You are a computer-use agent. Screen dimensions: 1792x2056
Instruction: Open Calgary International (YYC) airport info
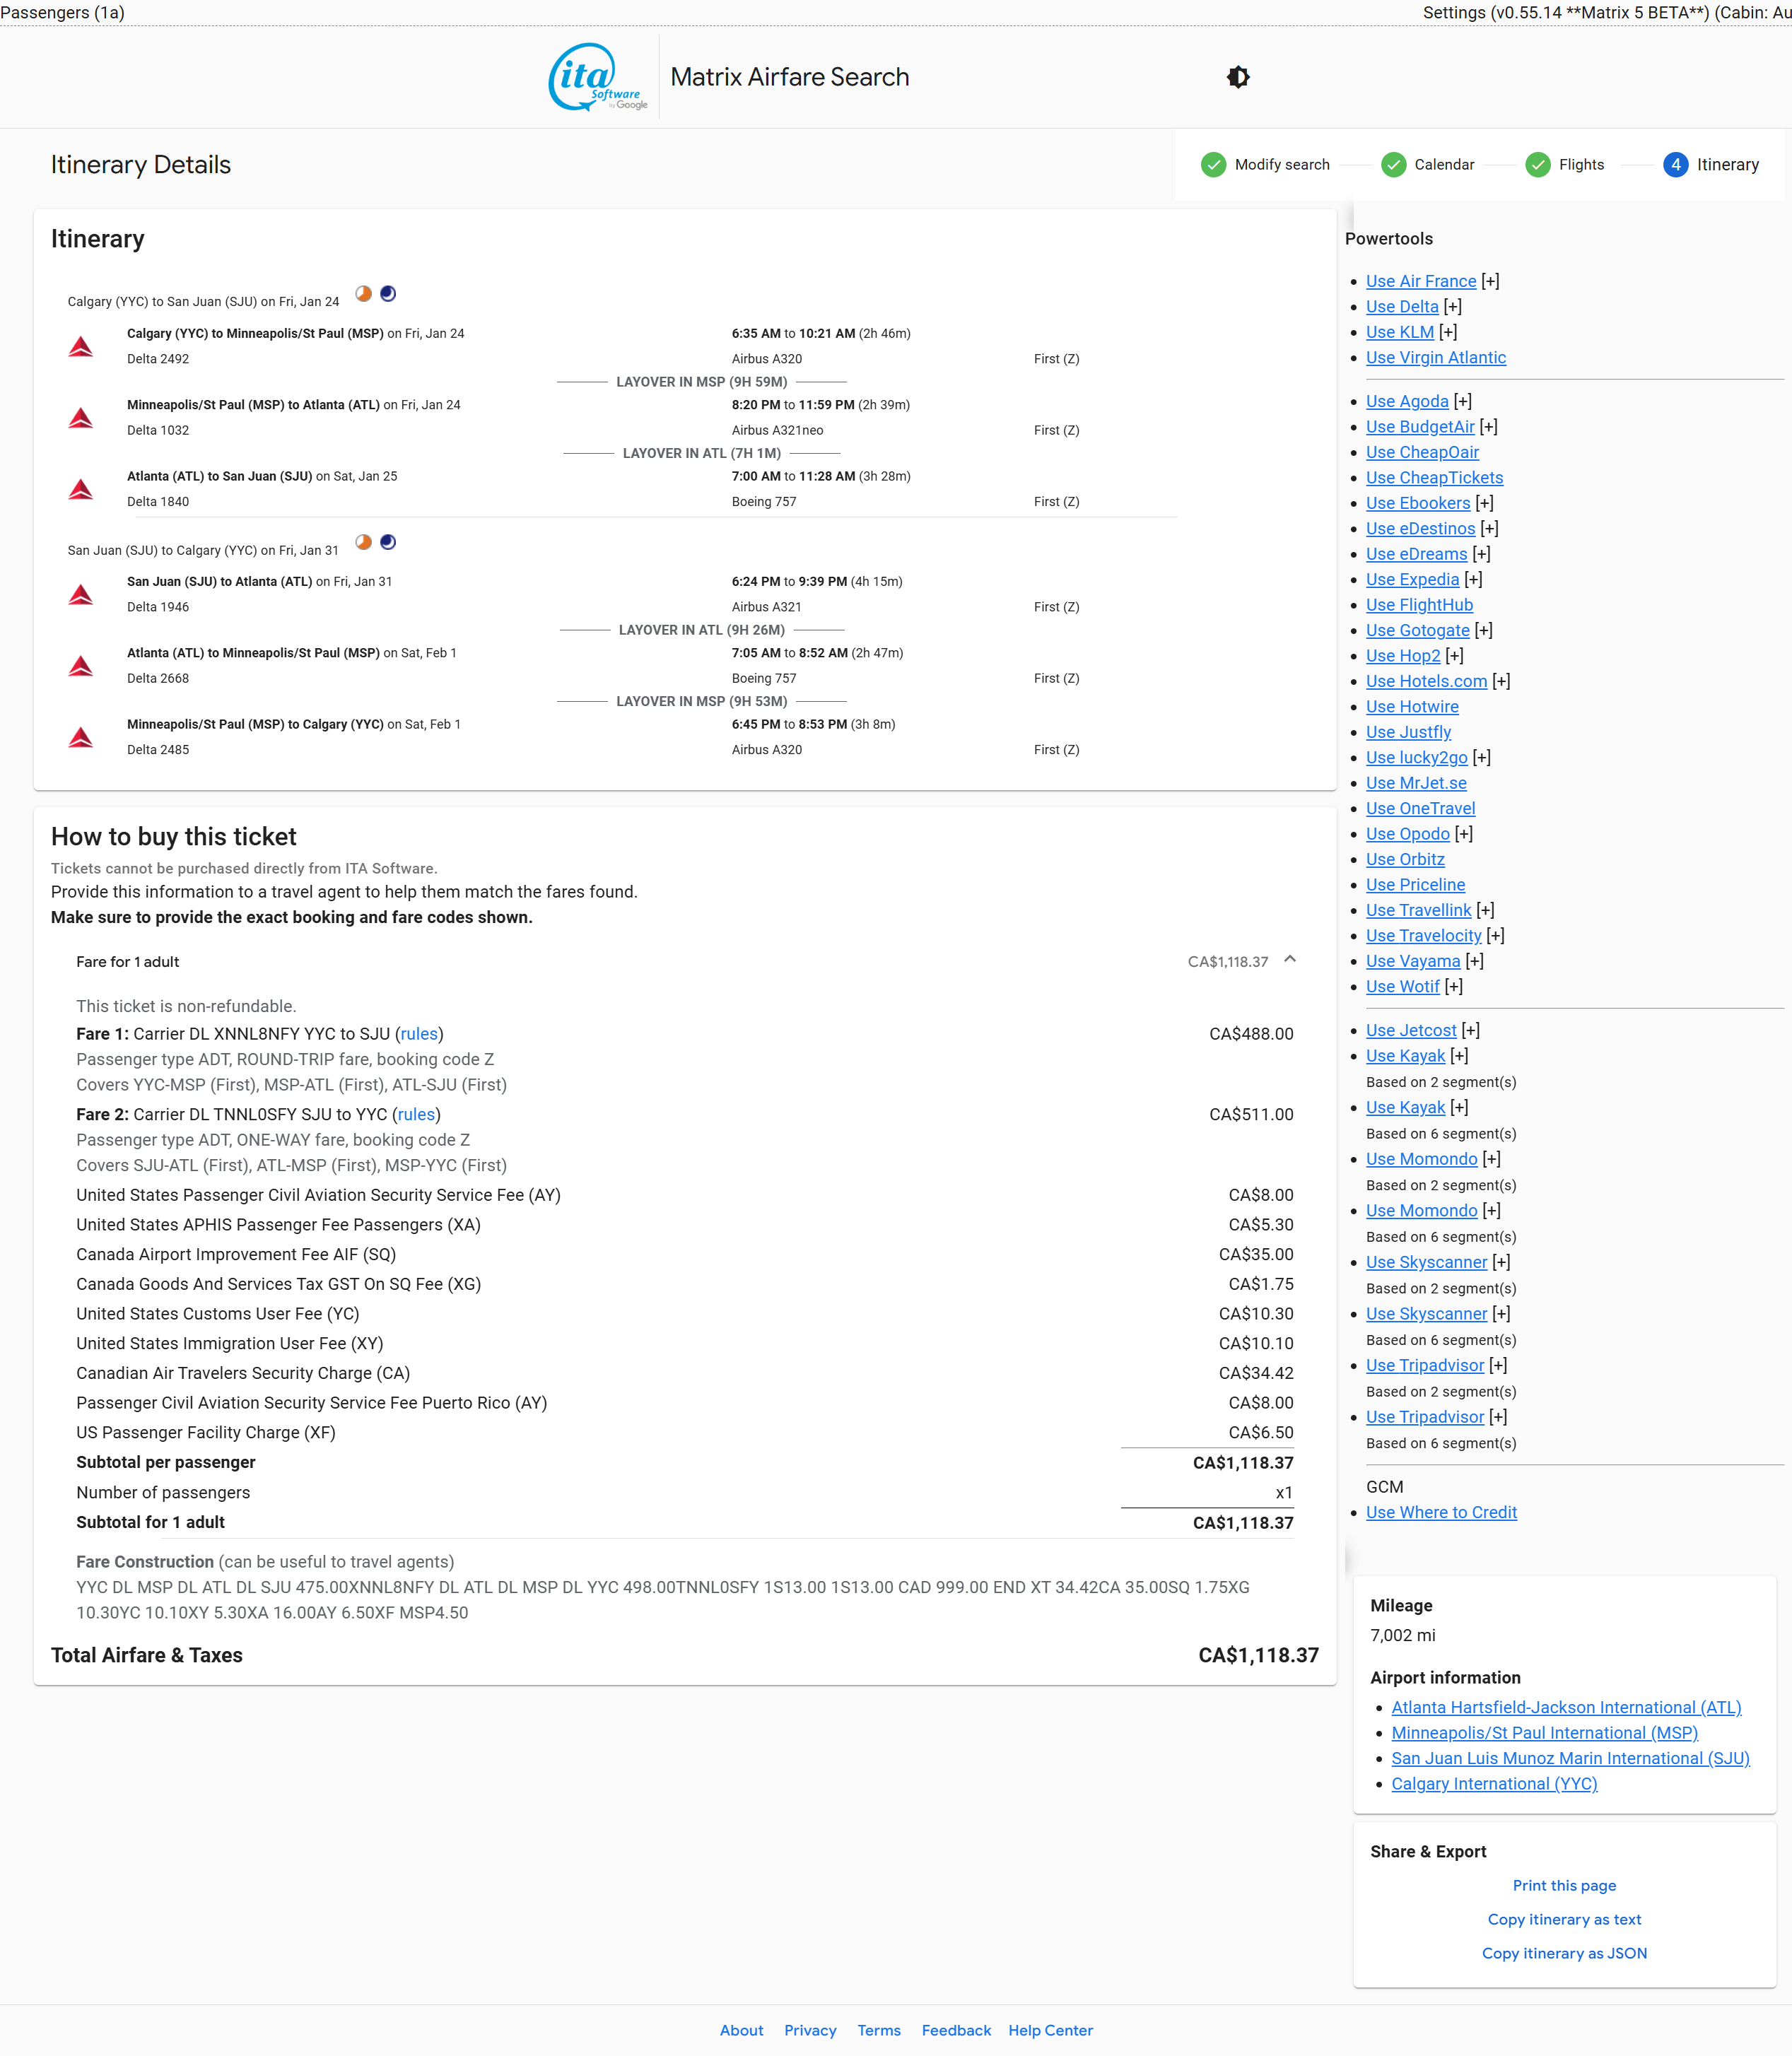coord(1493,1784)
